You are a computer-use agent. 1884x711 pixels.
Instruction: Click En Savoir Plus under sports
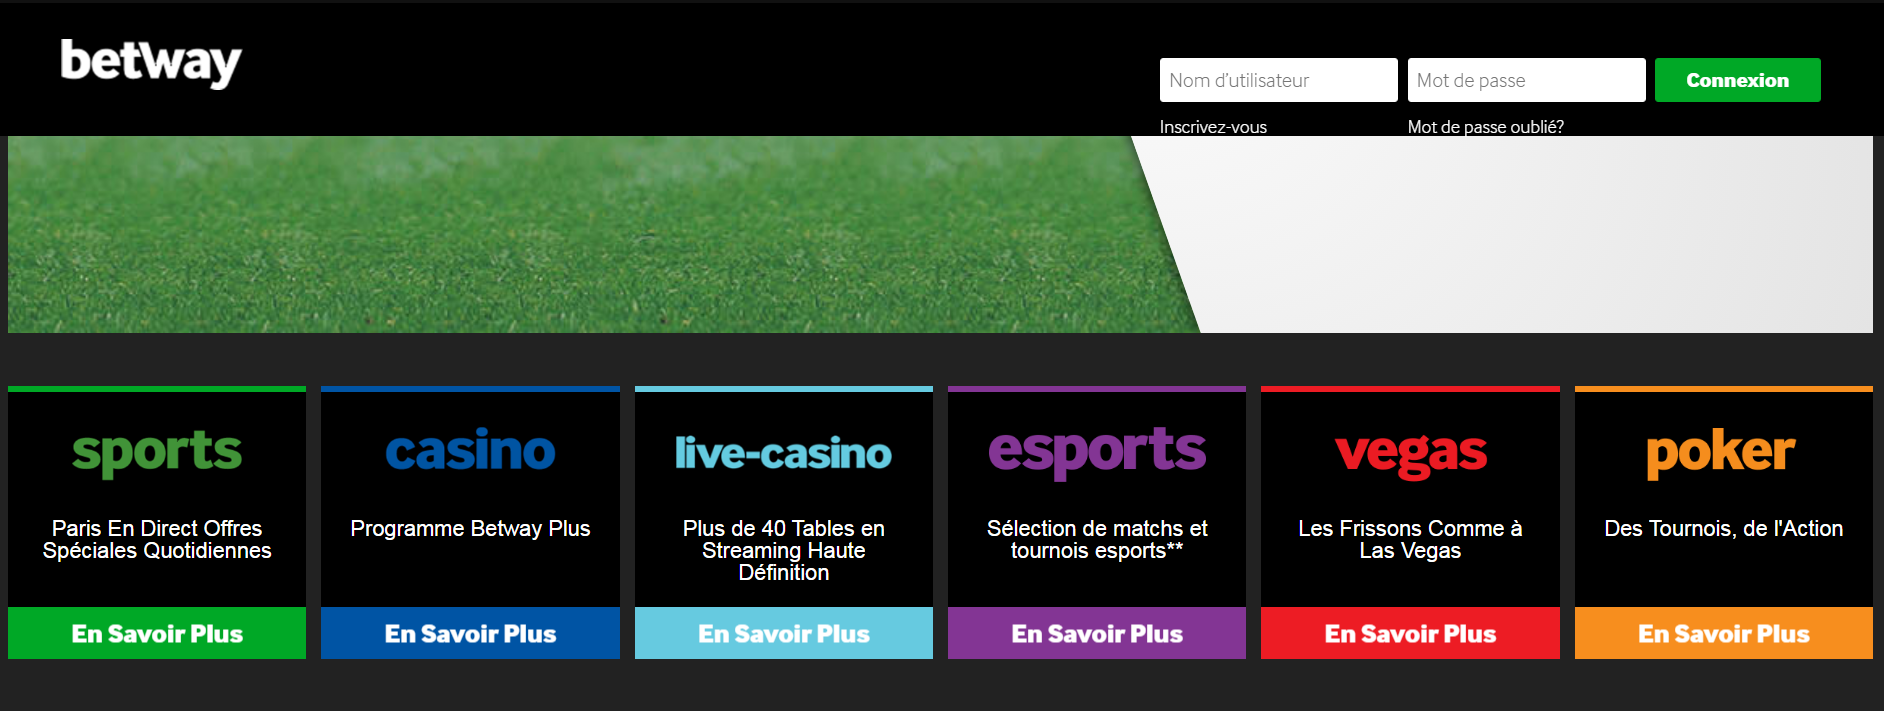tap(157, 633)
